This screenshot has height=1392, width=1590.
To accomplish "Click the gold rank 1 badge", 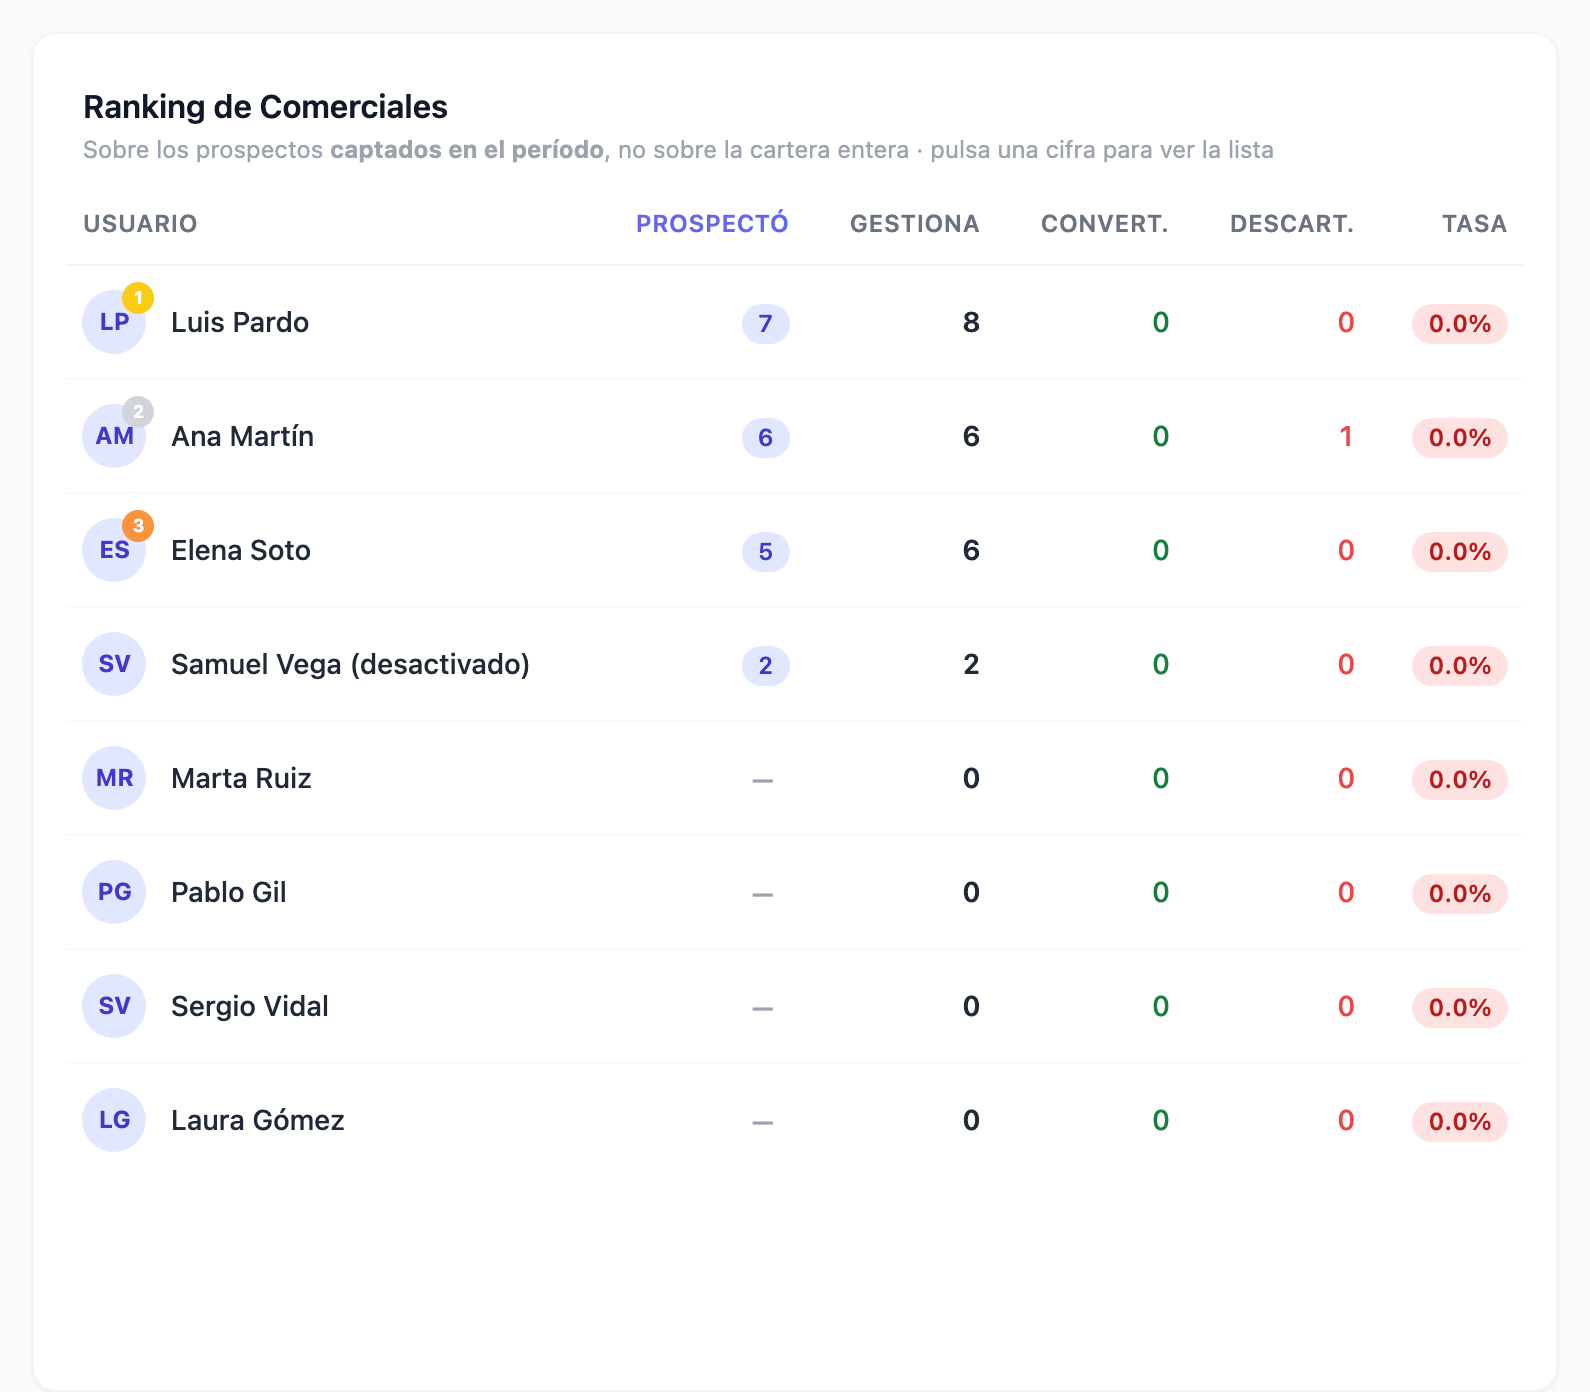I will click(138, 298).
